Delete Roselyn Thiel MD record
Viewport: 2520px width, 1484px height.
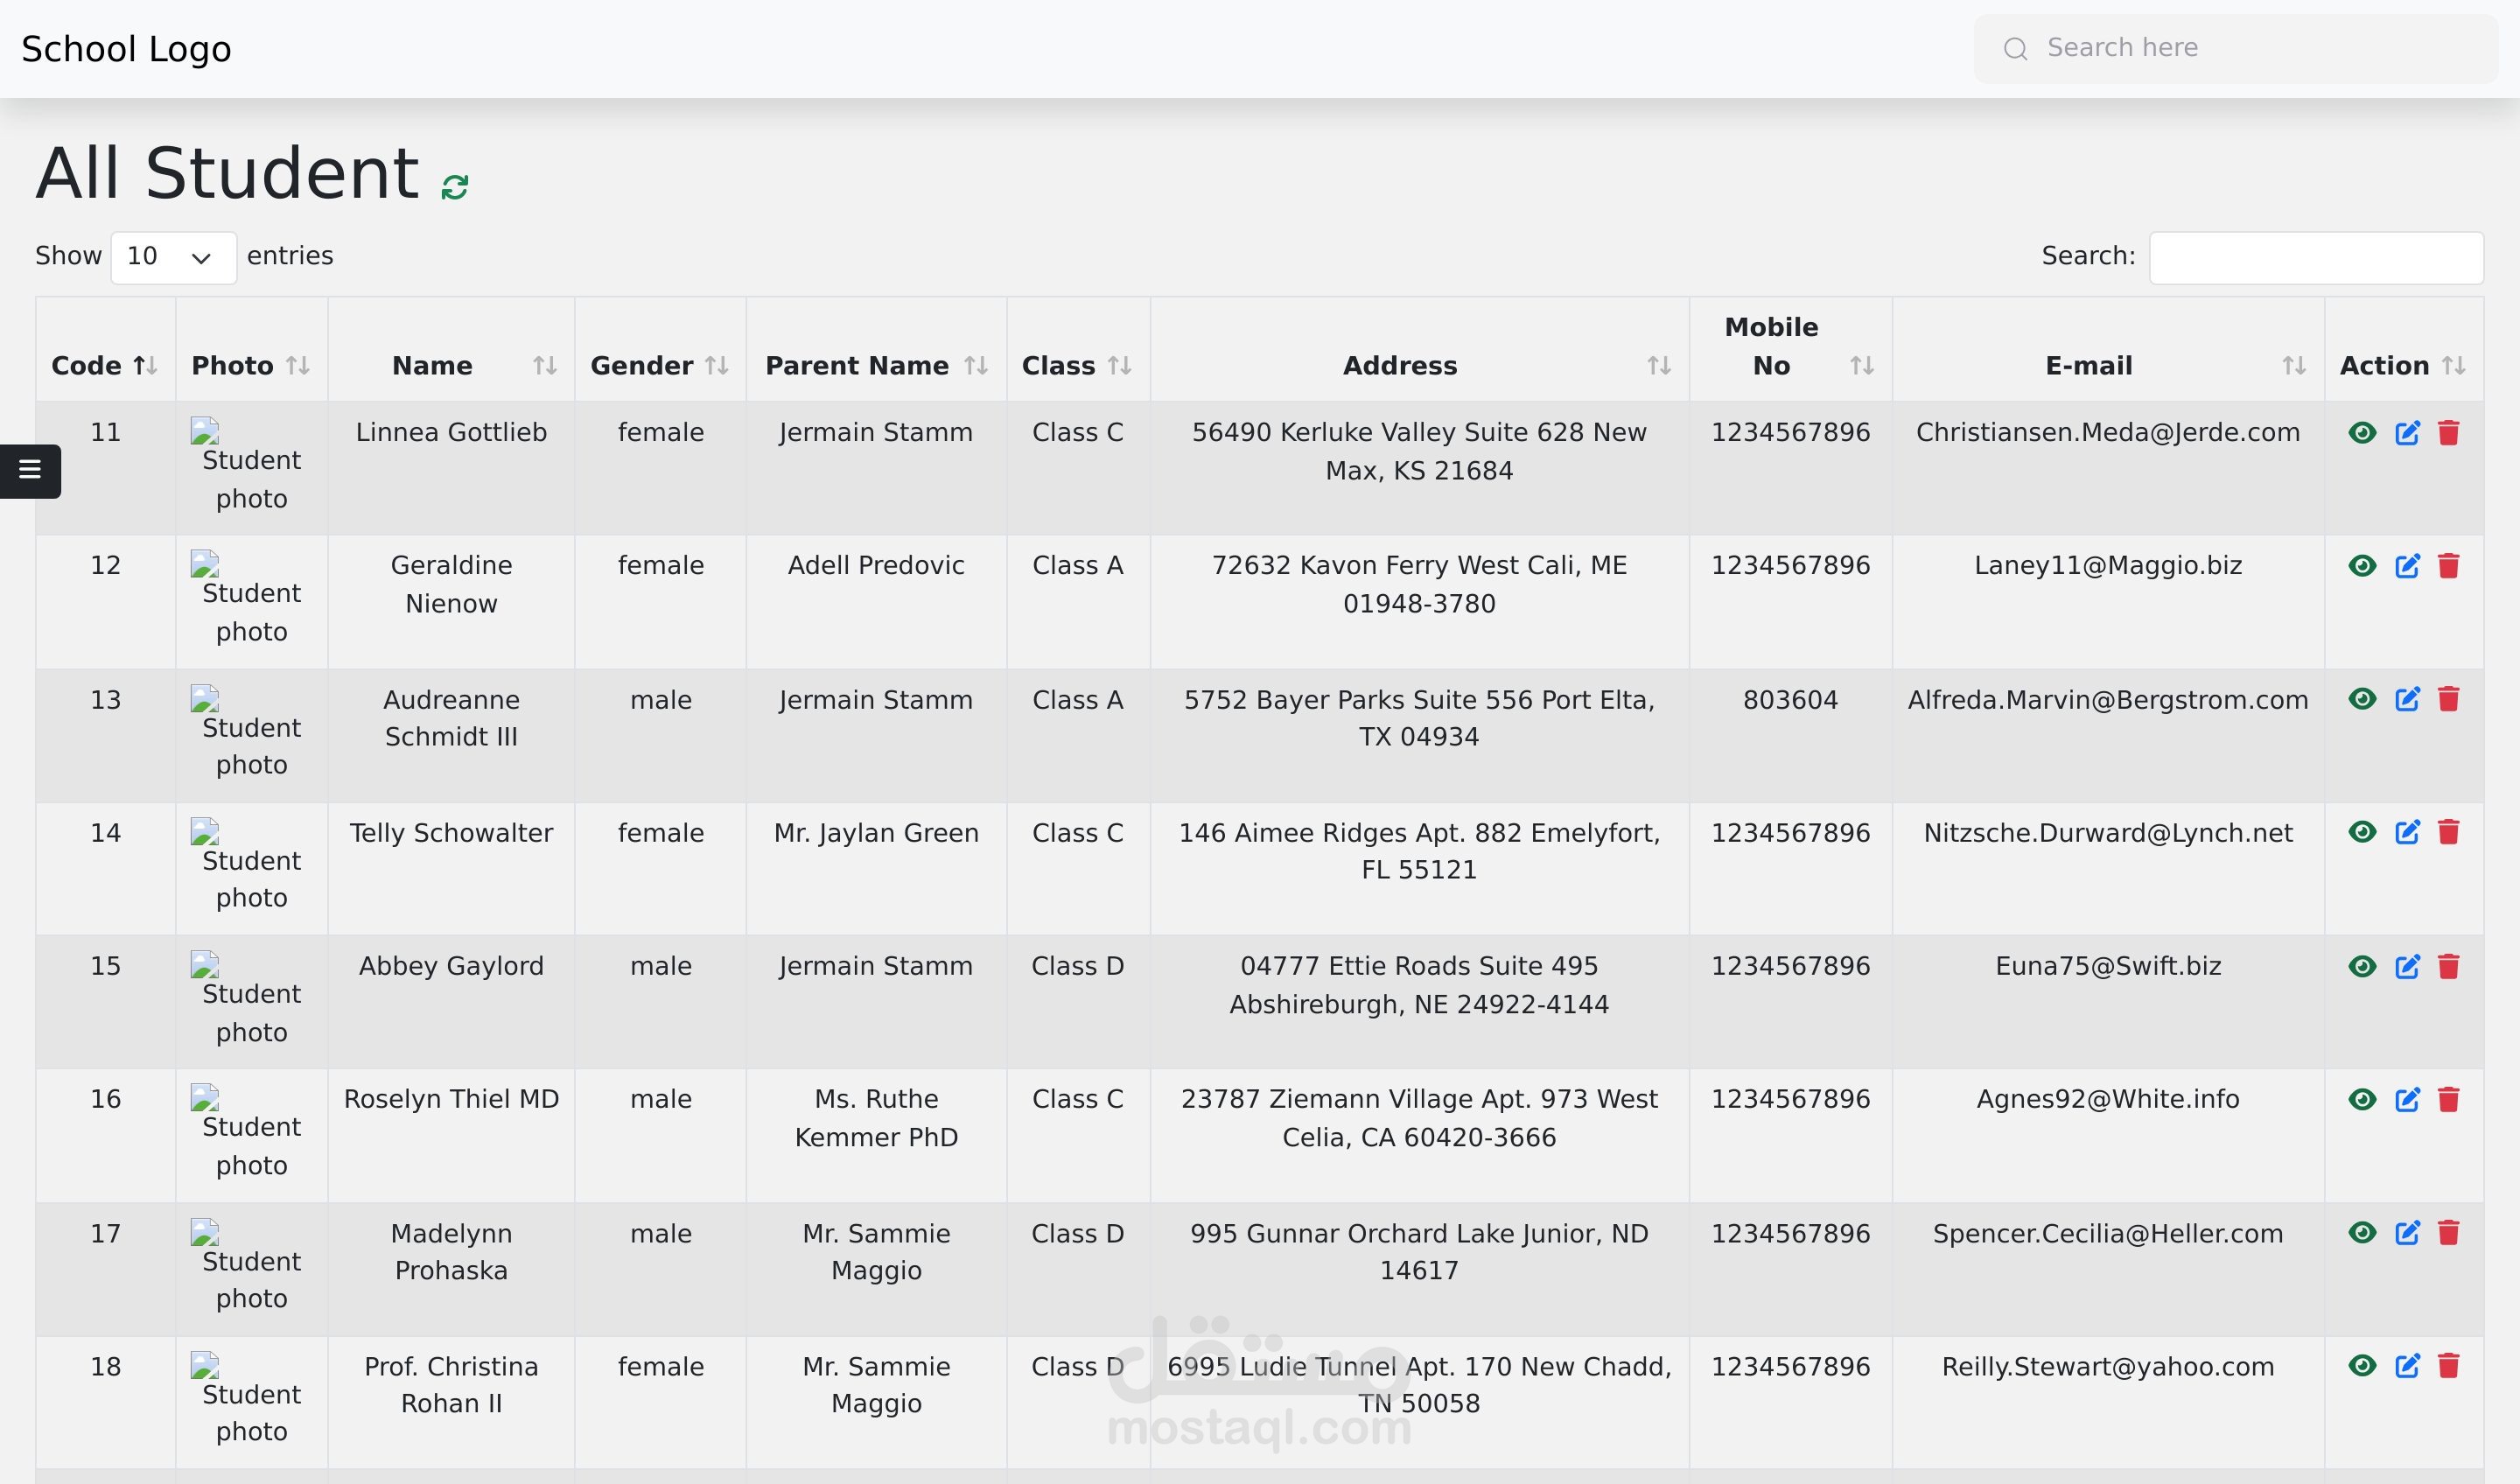[x=2448, y=1100]
